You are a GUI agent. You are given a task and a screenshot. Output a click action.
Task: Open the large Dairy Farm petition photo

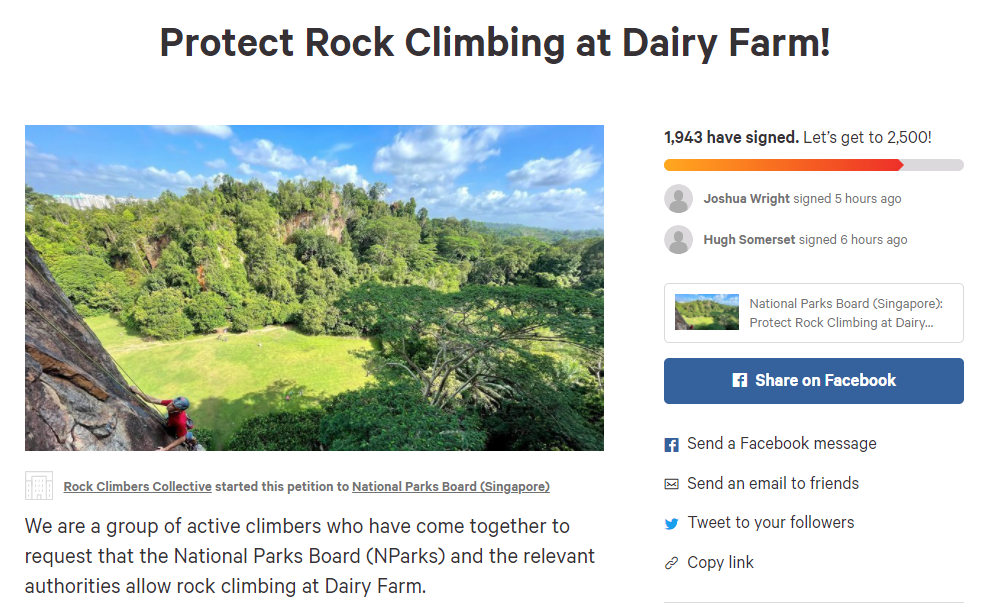[x=314, y=288]
